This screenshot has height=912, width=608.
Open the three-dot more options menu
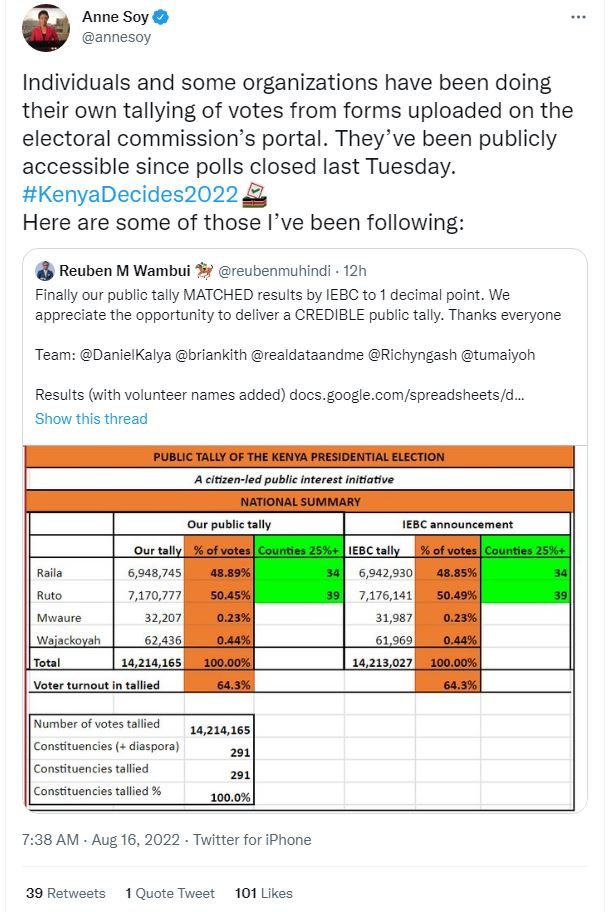(578, 18)
